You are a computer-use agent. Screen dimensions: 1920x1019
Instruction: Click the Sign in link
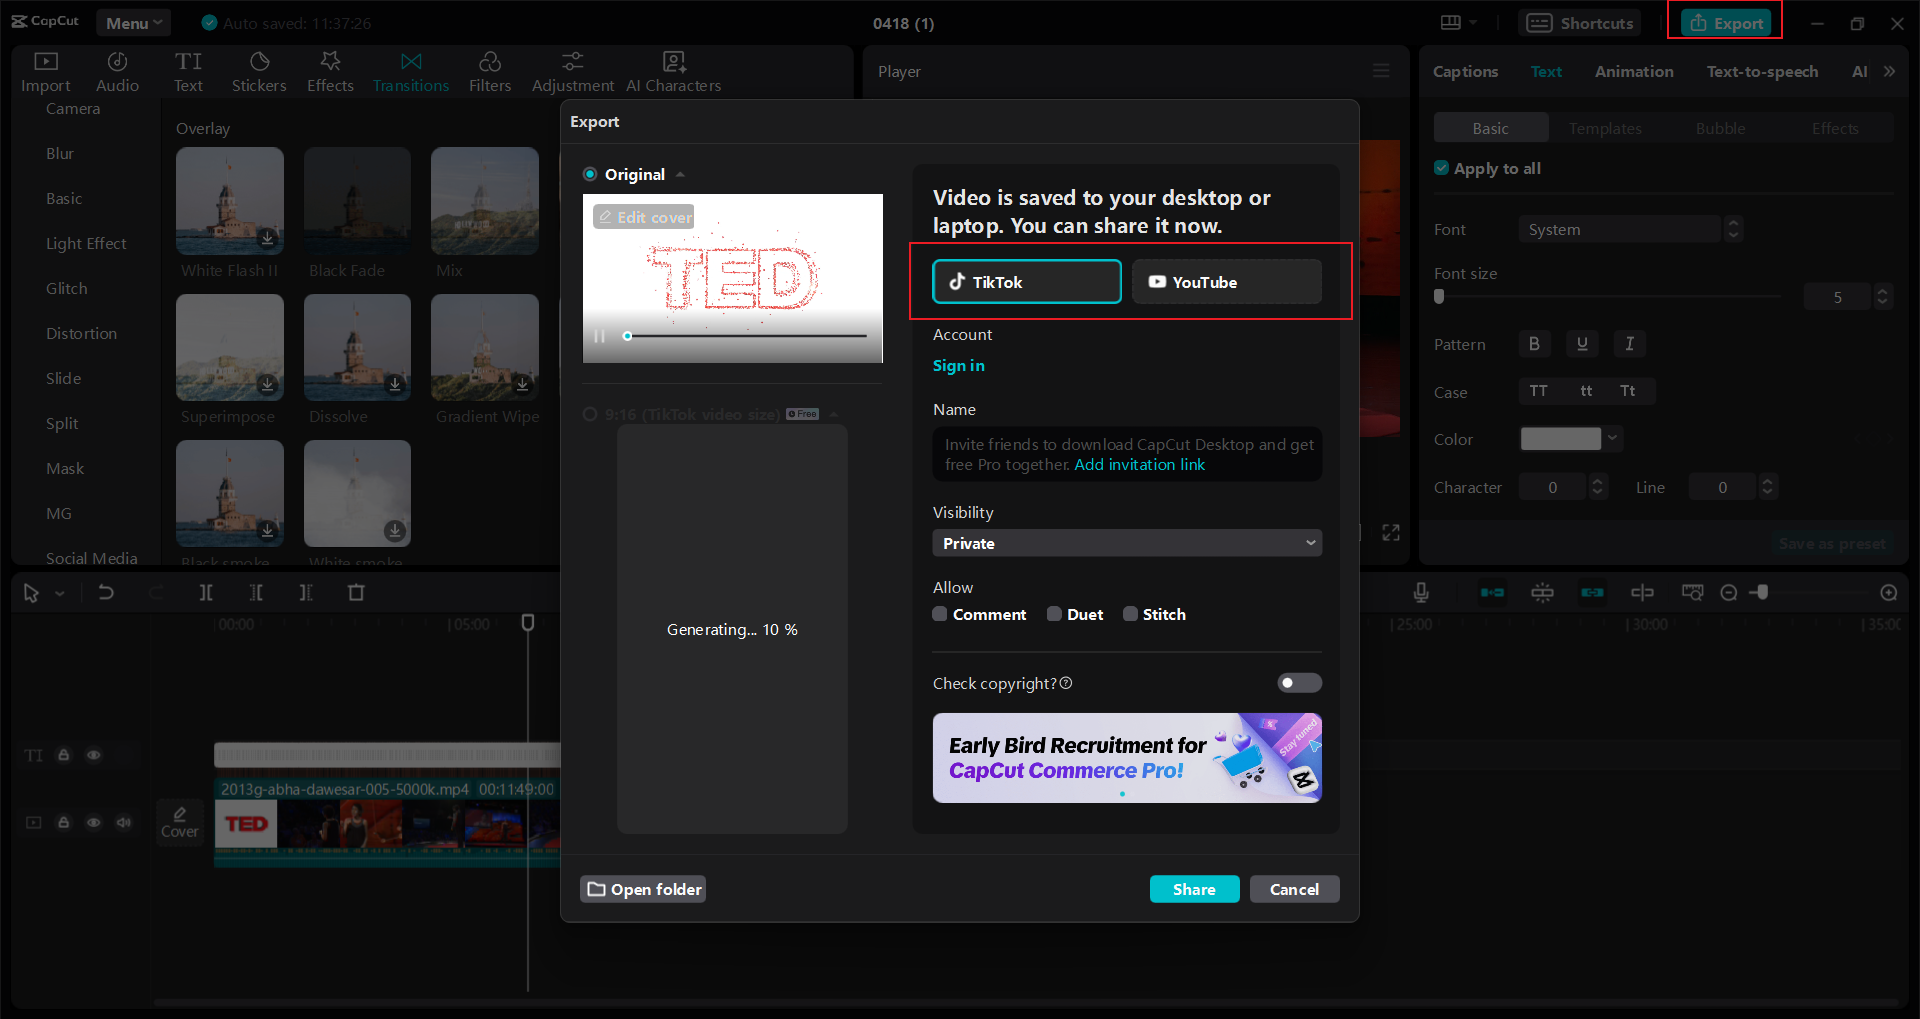coord(958,365)
